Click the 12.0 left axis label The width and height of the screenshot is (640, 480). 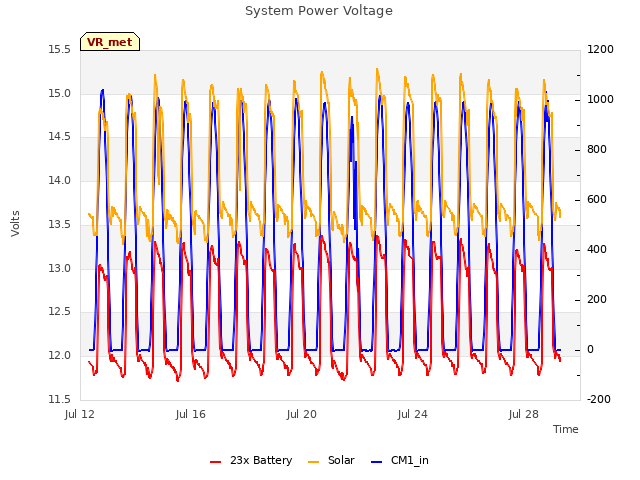coord(59,356)
